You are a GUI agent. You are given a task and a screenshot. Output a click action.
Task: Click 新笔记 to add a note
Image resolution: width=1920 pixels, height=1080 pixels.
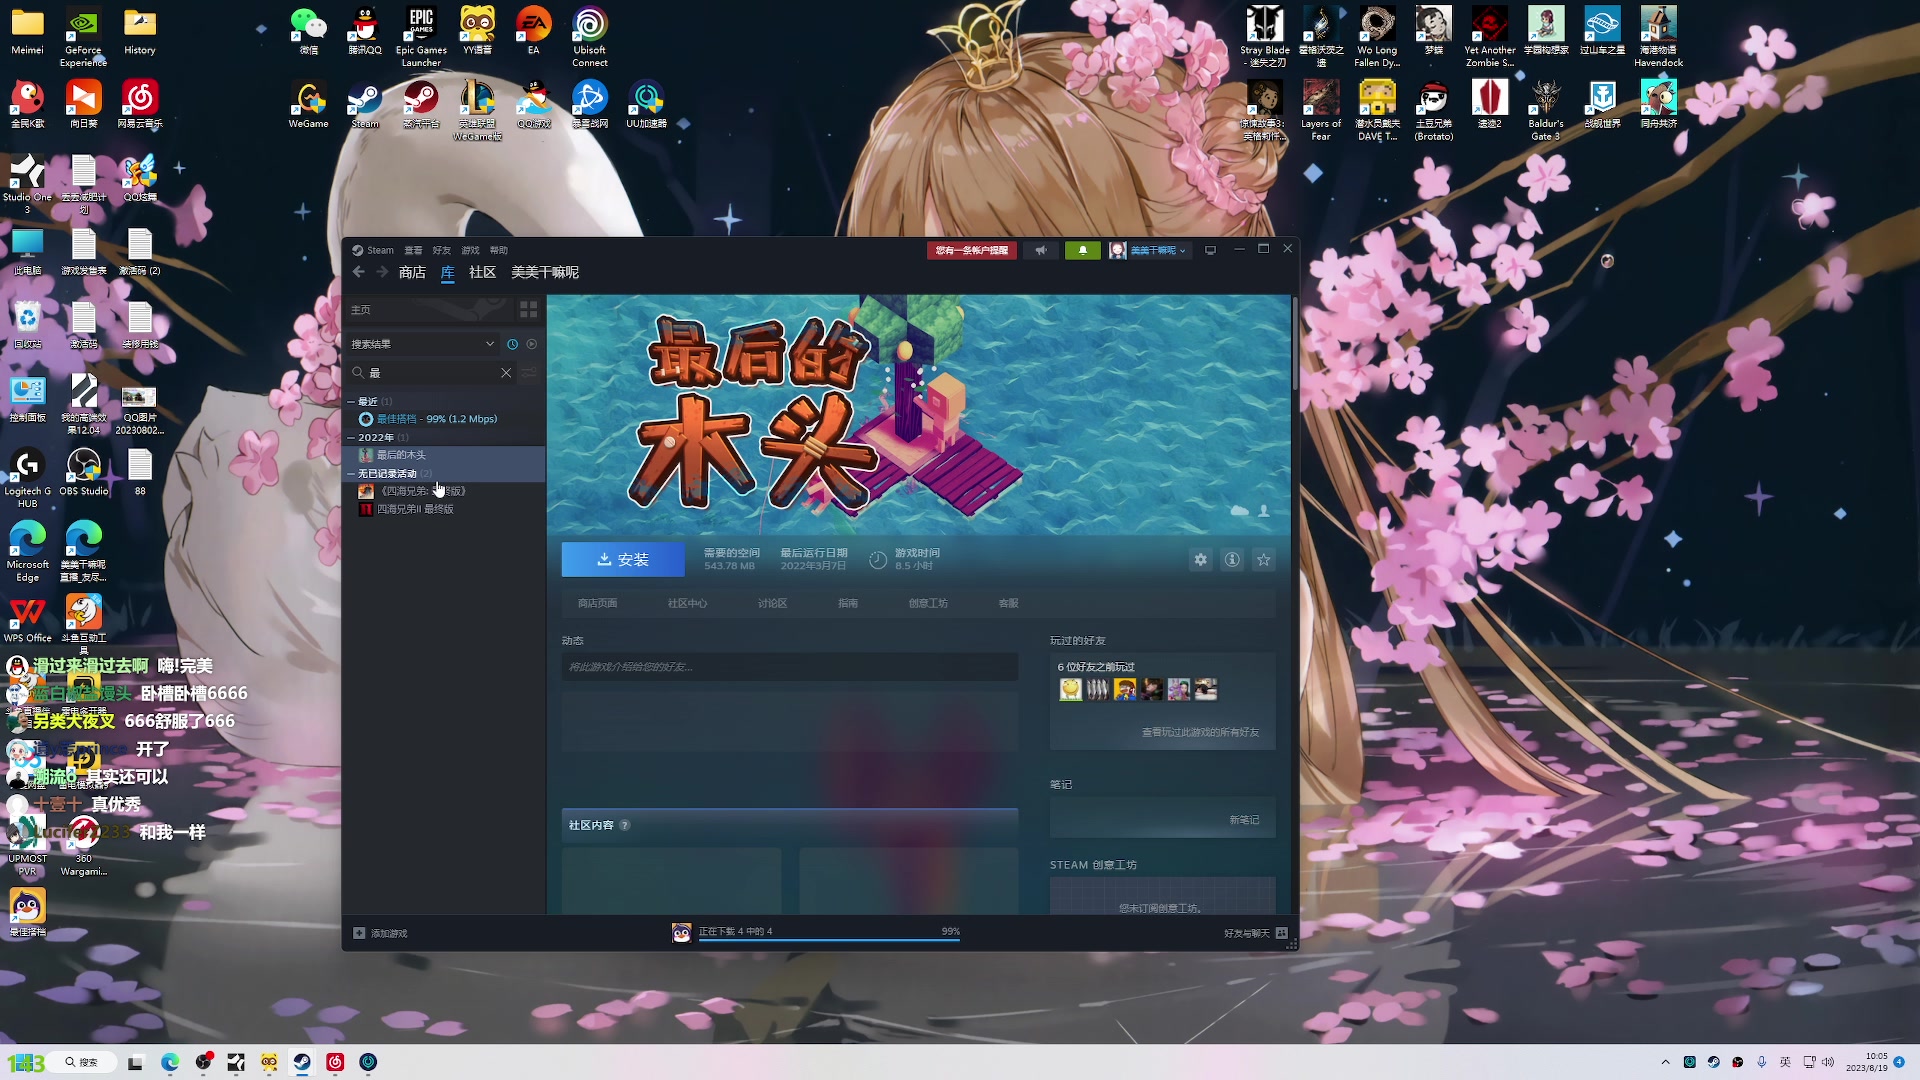(x=1244, y=820)
